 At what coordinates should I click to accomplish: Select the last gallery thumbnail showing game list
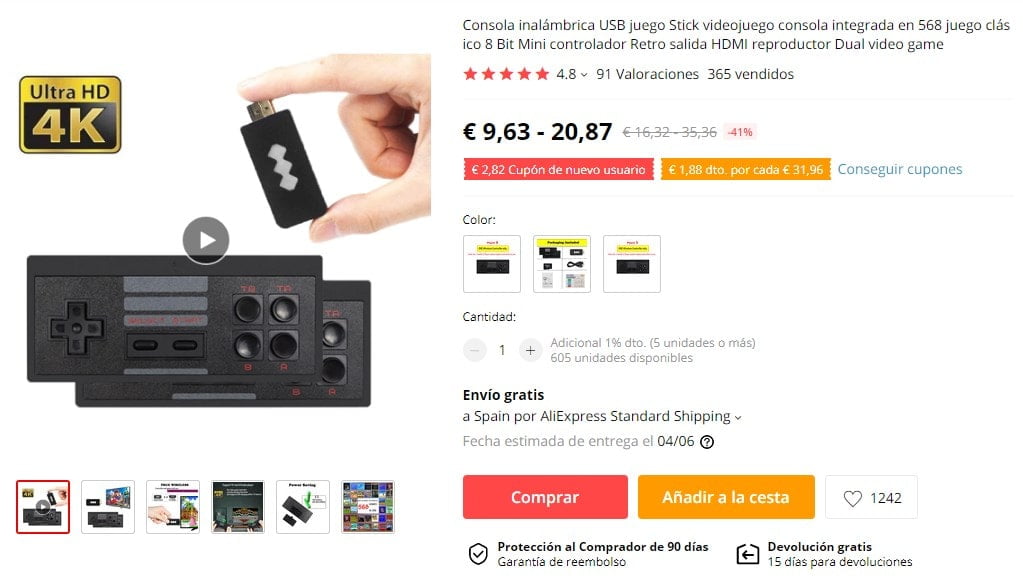click(x=367, y=507)
